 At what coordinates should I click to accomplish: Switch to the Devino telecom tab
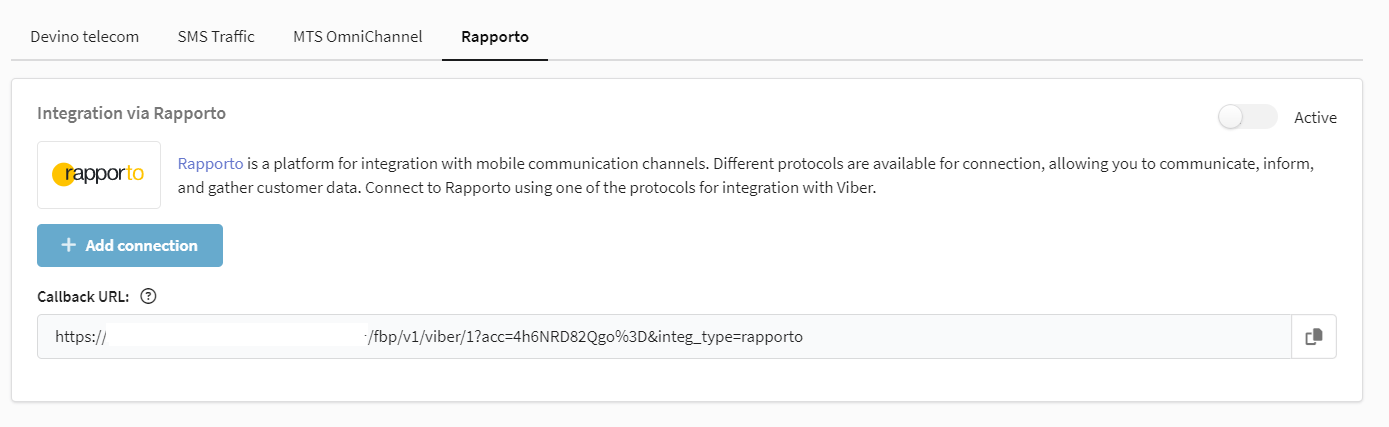(x=85, y=37)
